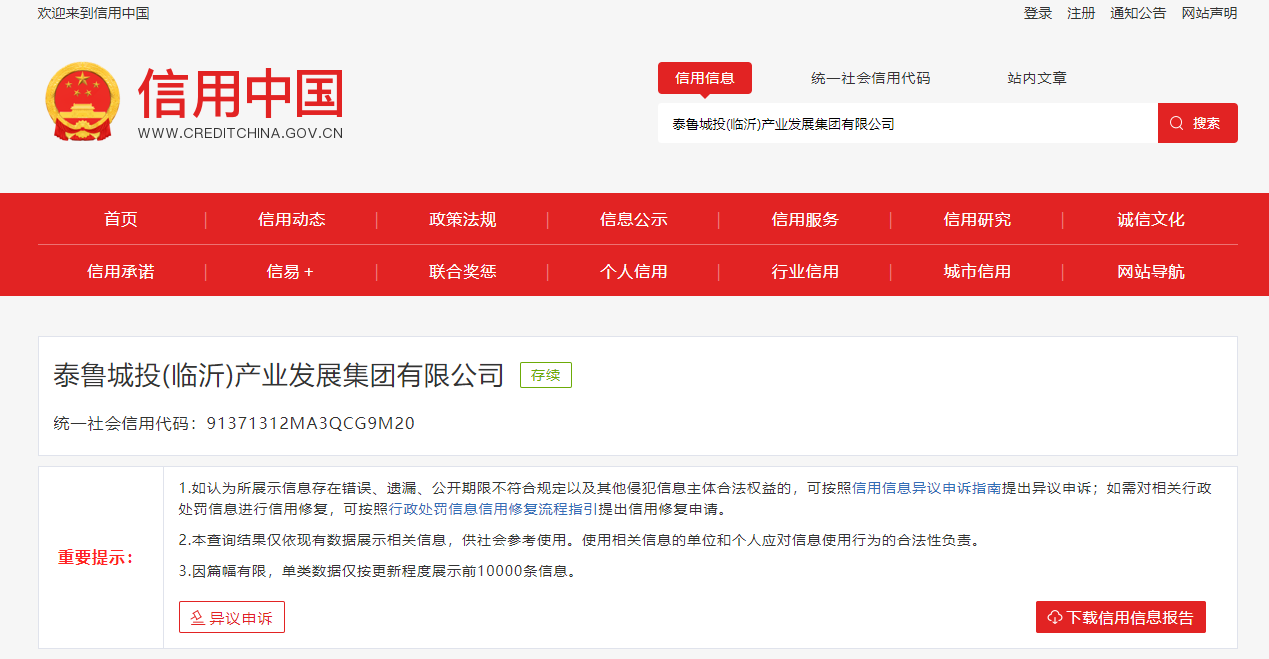Click credit code 91371312MA3QCG9M20
The width and height of the screenshot is (1269, 659).
click(x=310, y=423)
